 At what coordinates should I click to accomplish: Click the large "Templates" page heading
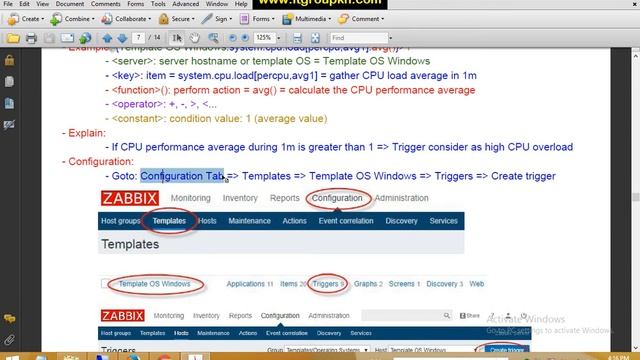(130, 244)
